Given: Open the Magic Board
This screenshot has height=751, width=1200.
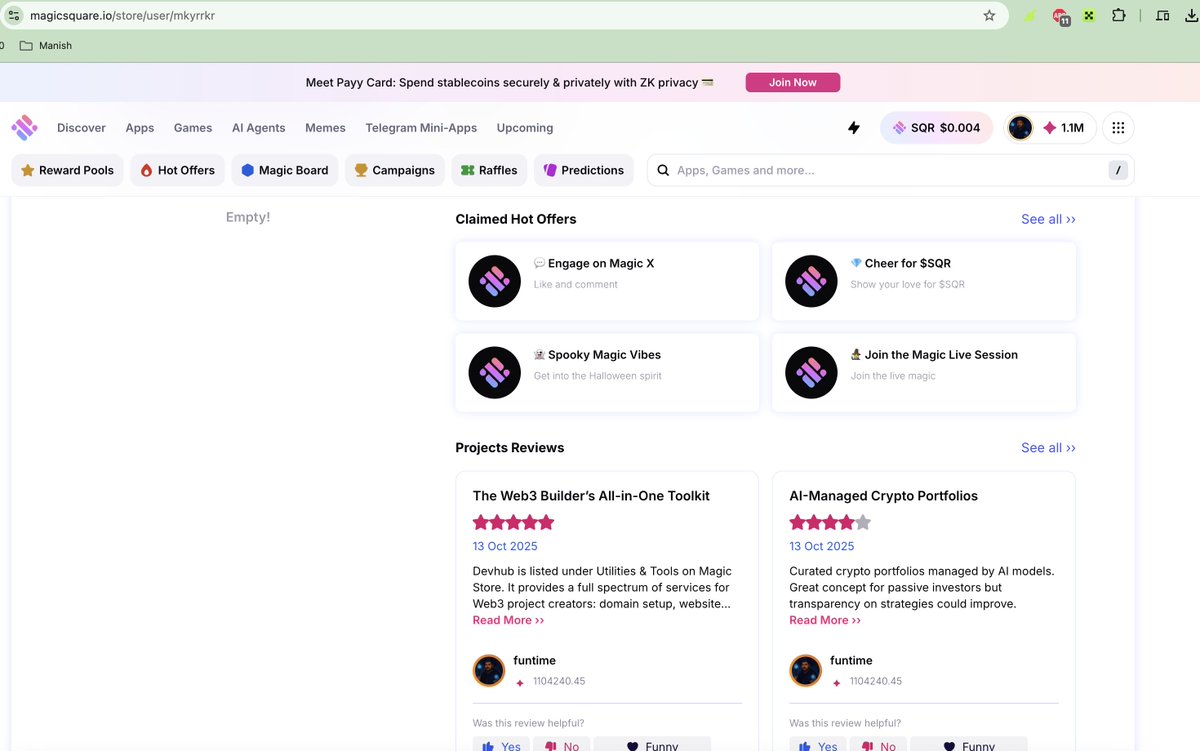Looking at the screenshot, I should pos(285,170).
